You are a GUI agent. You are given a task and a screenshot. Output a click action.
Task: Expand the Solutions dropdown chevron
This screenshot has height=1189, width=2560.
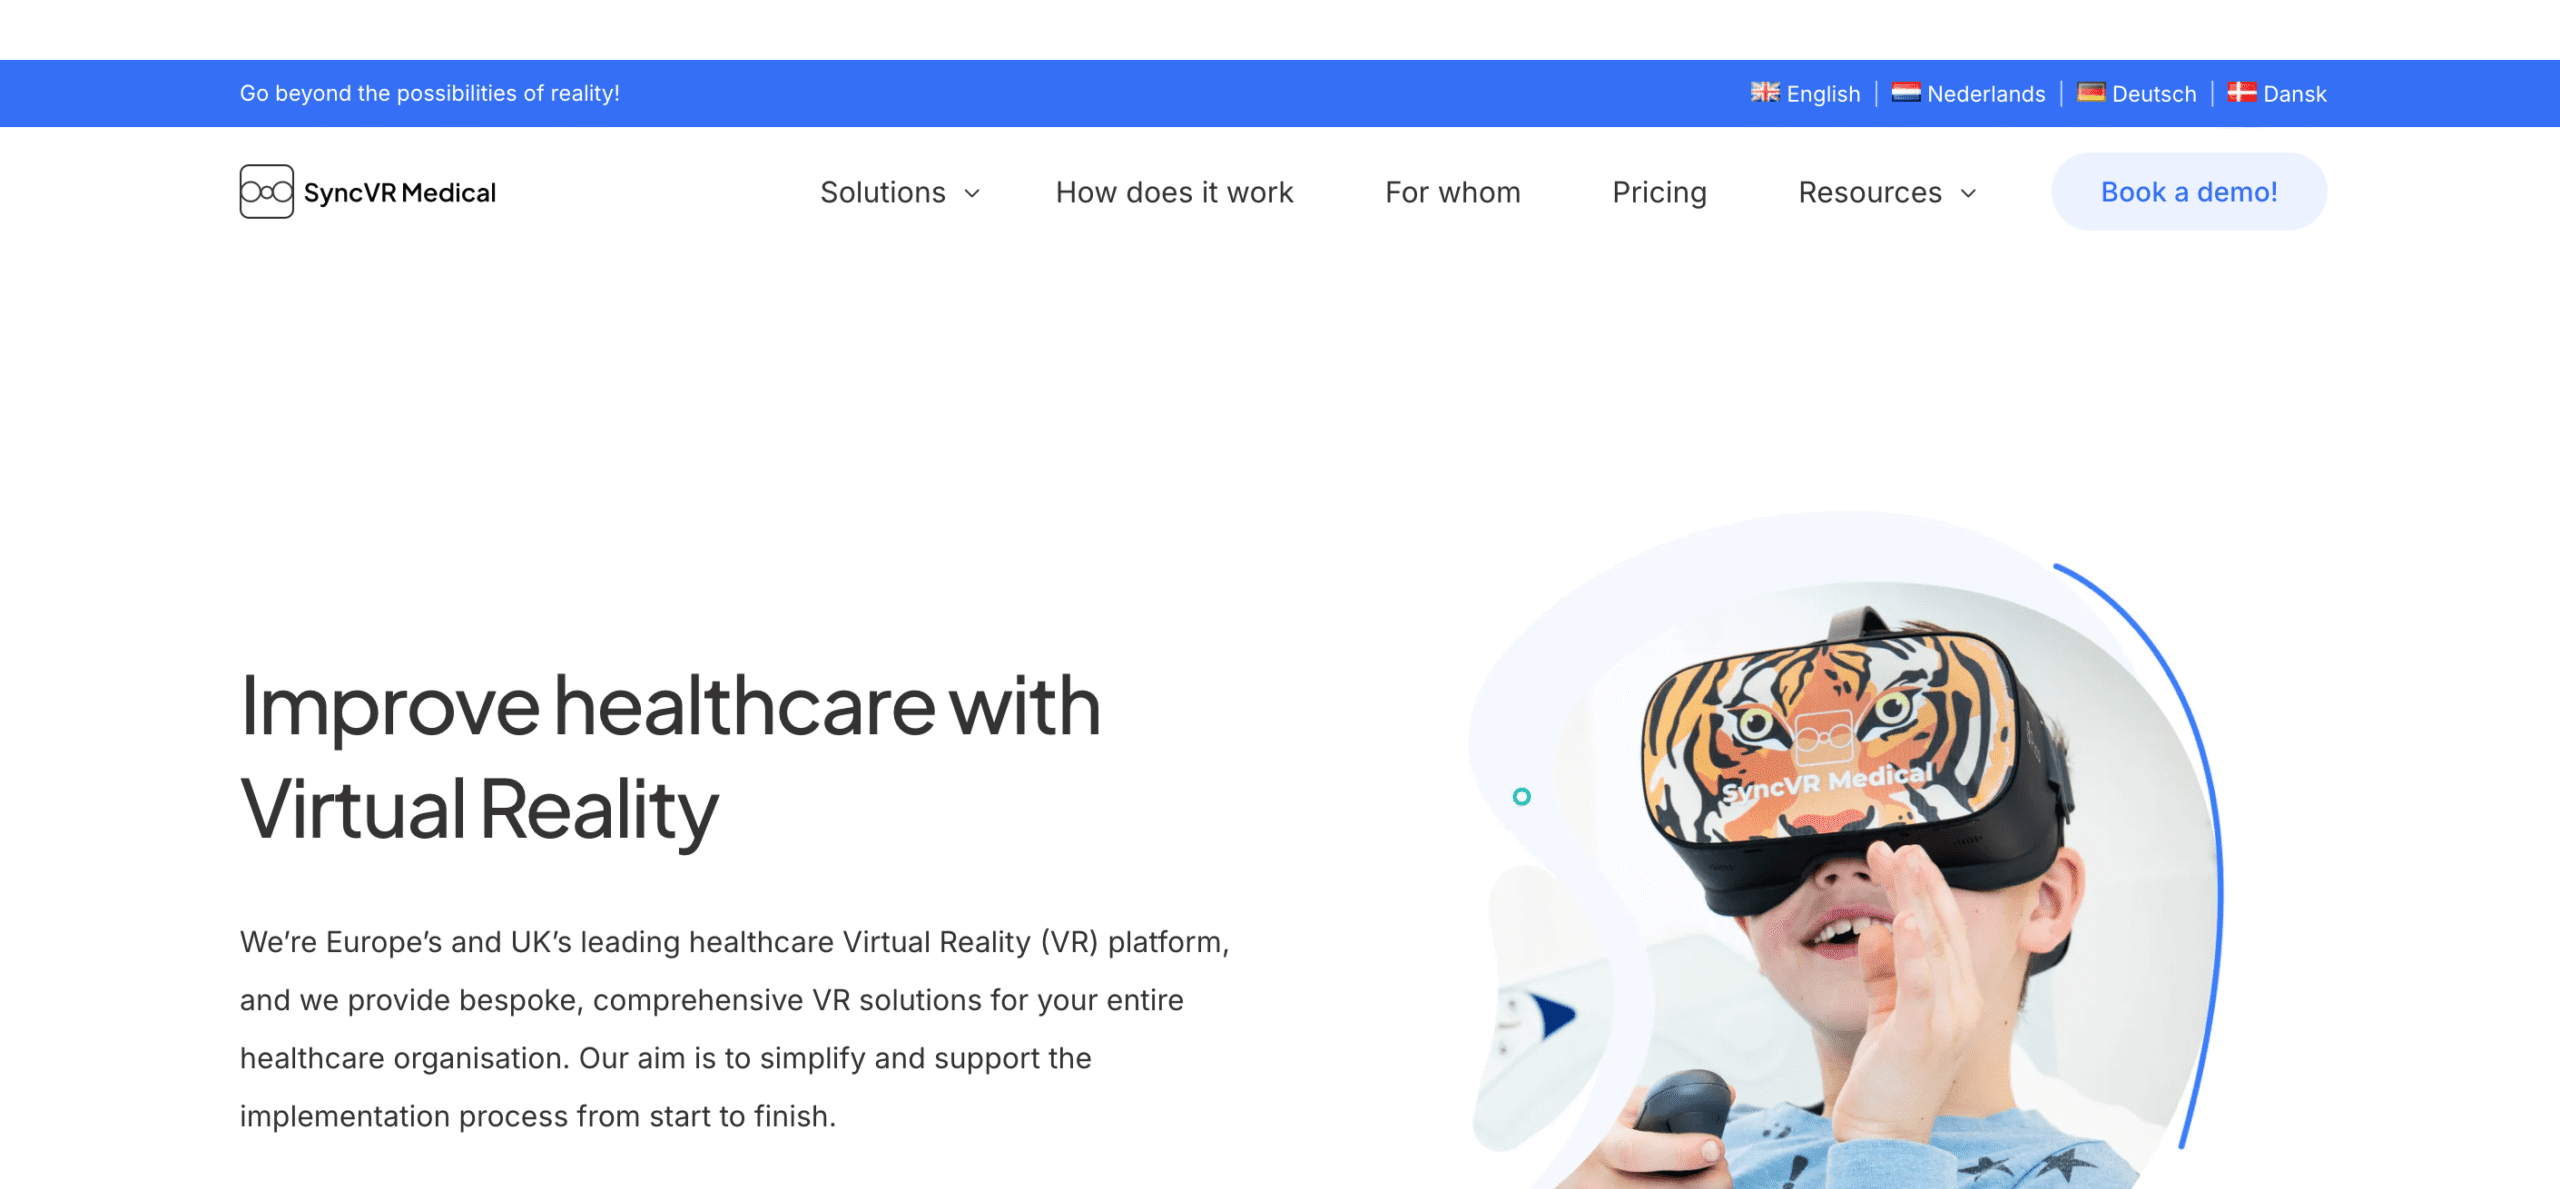[x=972, y=193]
